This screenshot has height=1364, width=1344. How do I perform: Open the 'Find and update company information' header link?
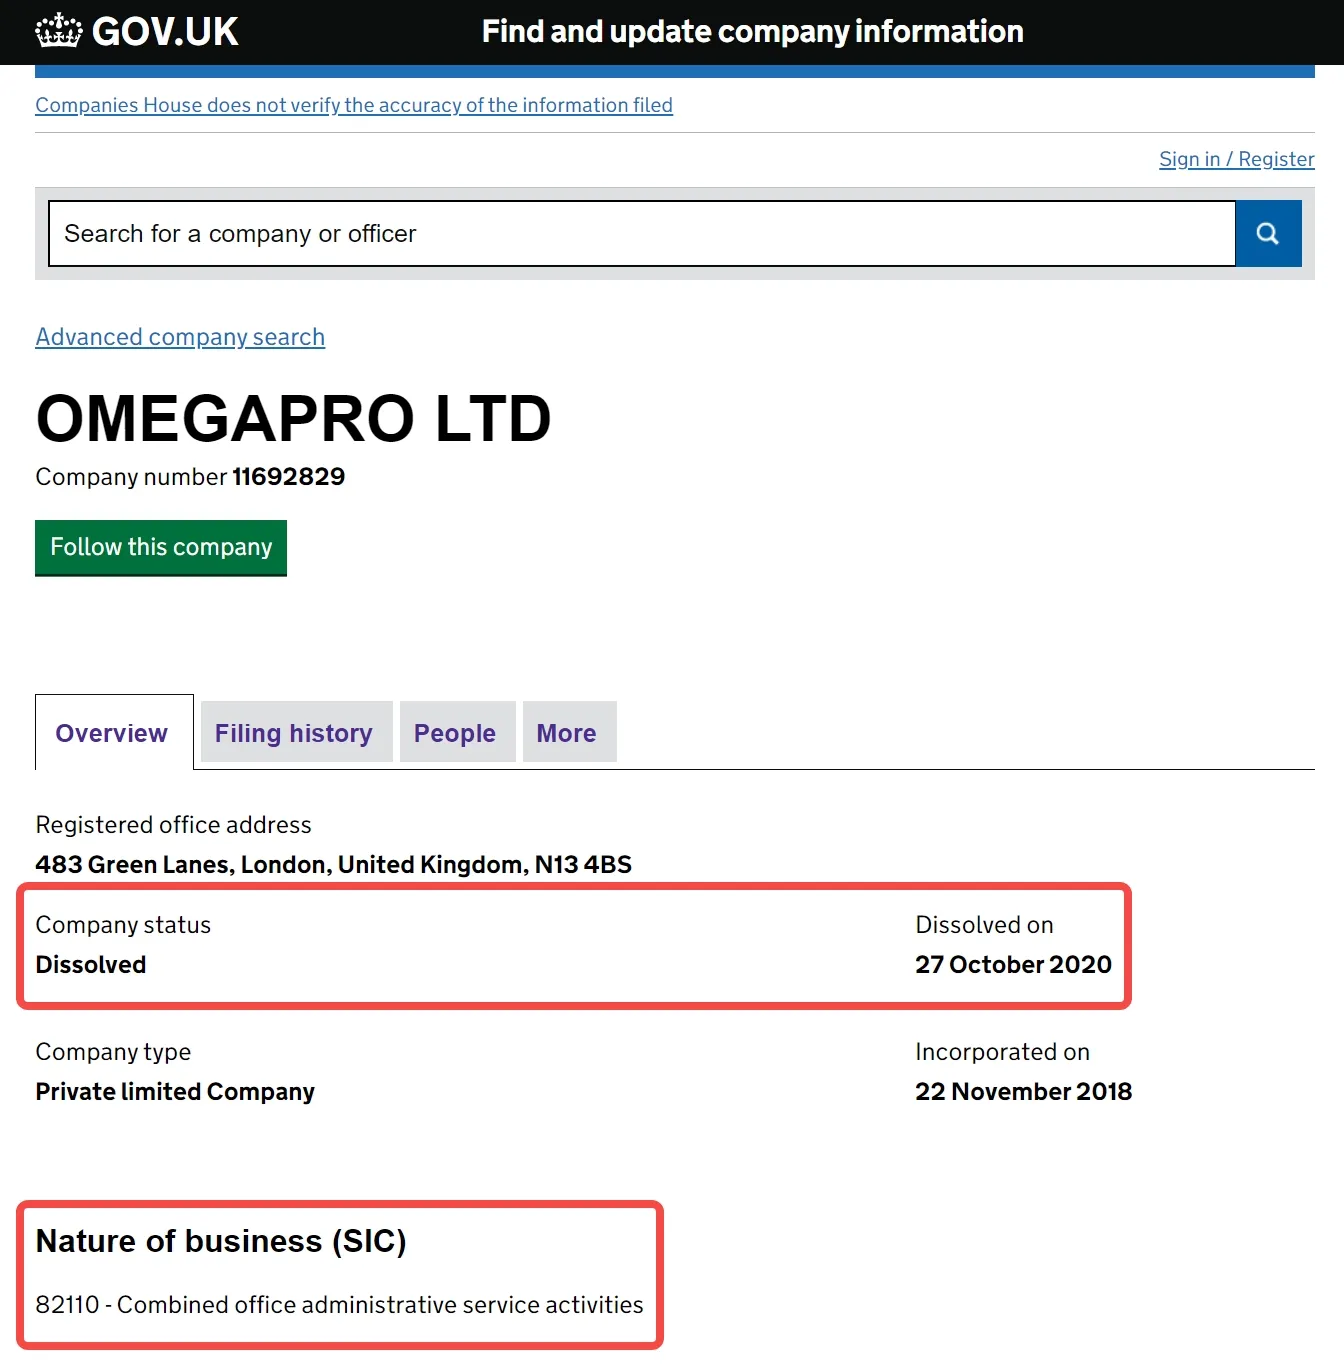point(752,32)
